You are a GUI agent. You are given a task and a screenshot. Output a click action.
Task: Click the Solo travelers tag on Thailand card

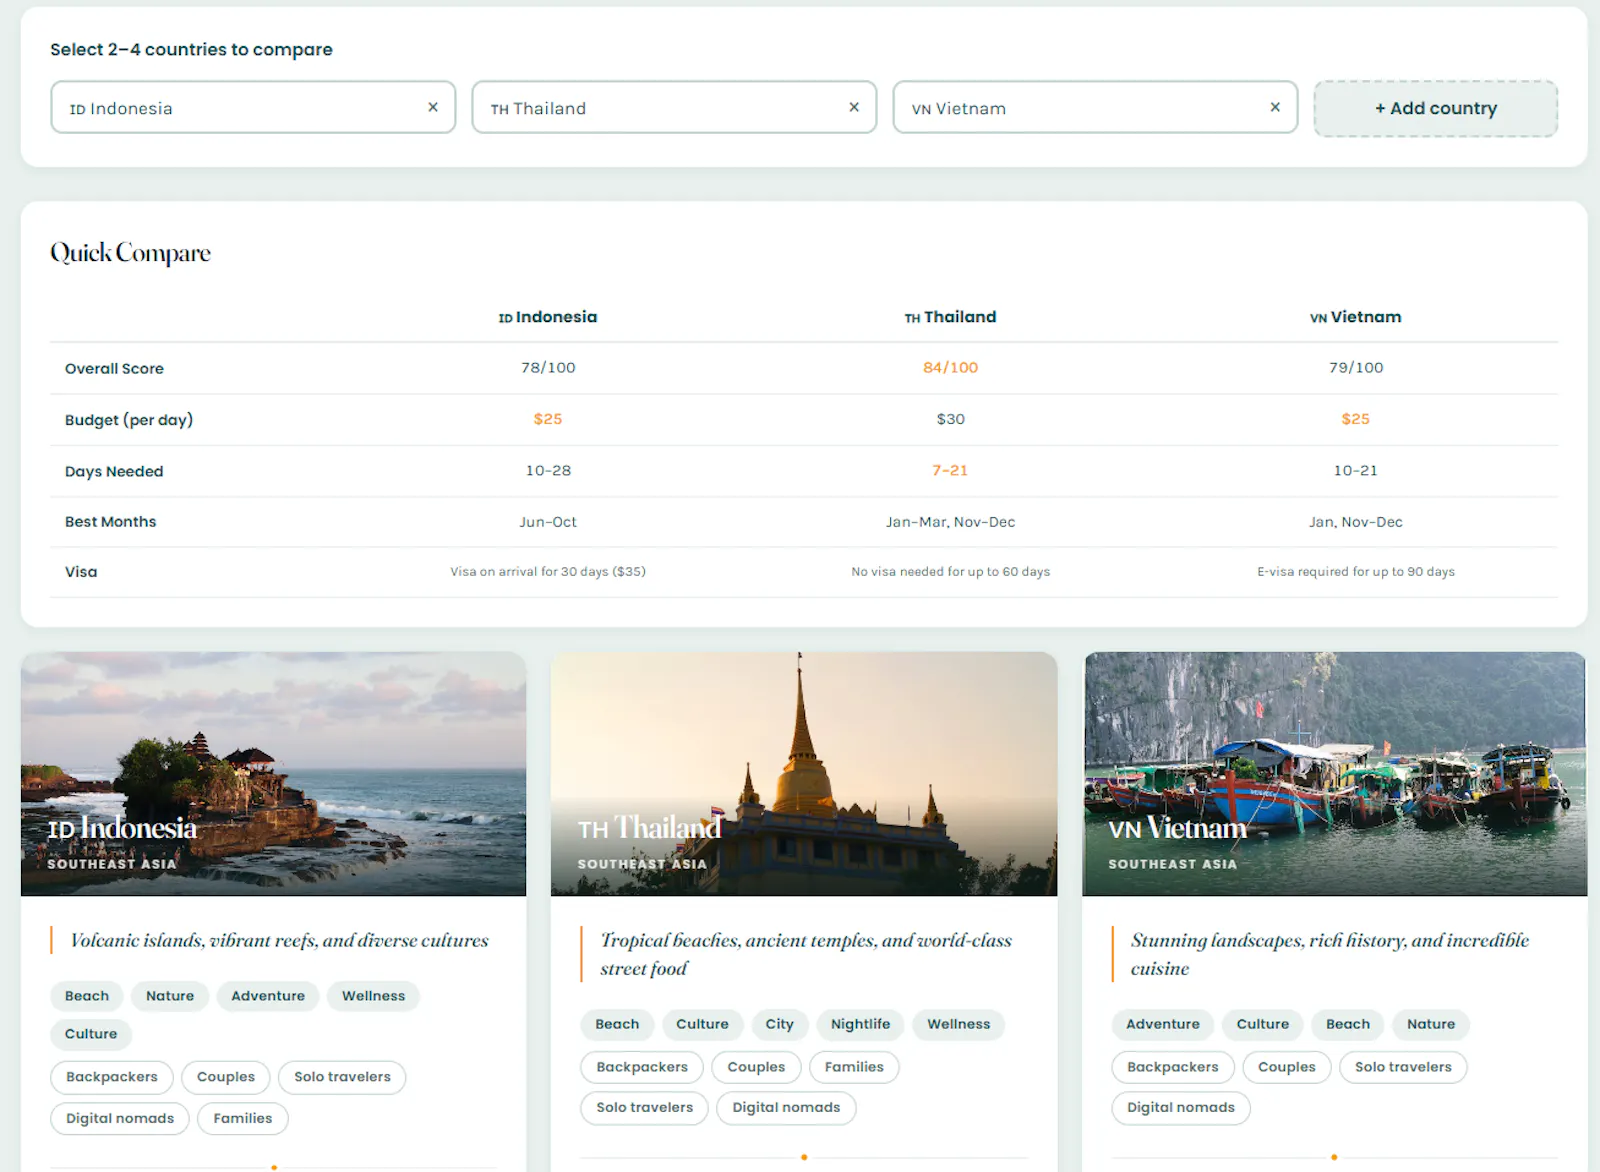644,1107
